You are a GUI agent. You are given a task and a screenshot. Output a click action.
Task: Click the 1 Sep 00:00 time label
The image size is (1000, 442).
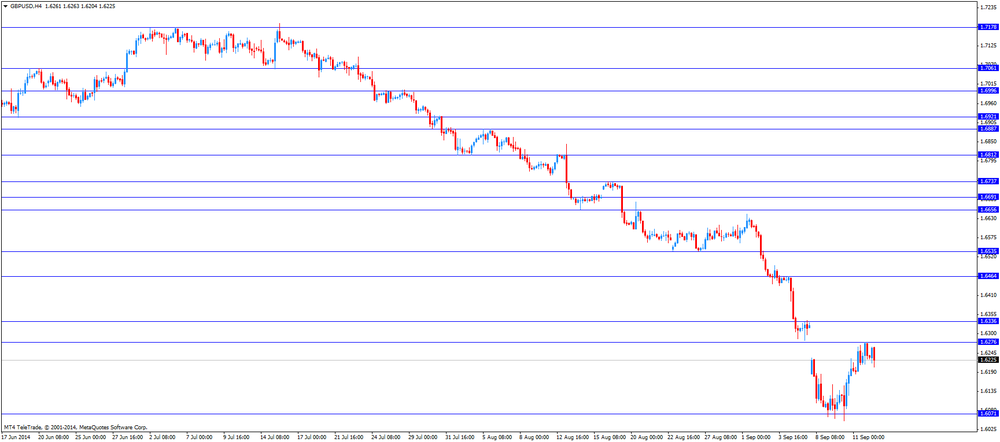coord(756,438)
